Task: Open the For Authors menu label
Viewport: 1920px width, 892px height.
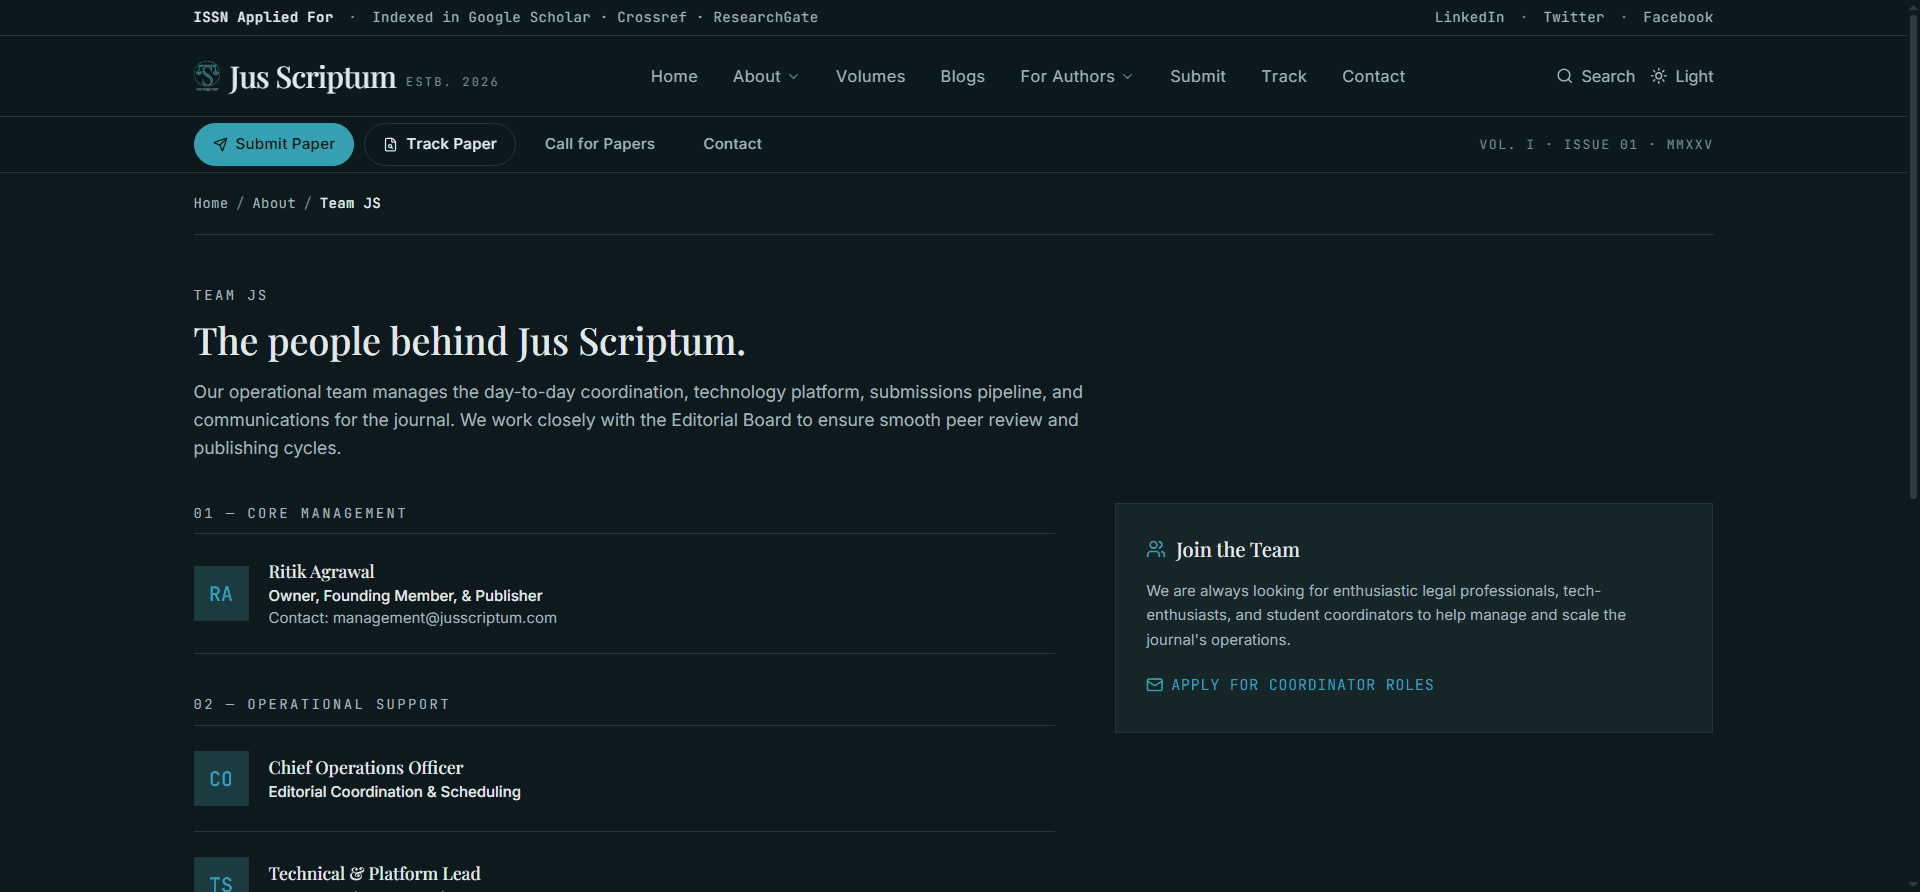Action: pyautogui.click(x=1067, y=76)
